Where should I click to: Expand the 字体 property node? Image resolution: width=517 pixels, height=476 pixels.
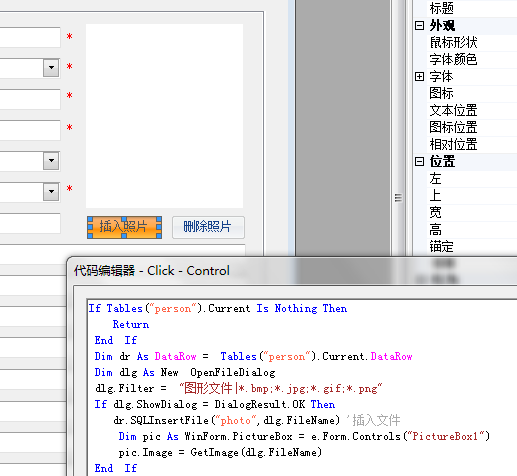[419, 77]
